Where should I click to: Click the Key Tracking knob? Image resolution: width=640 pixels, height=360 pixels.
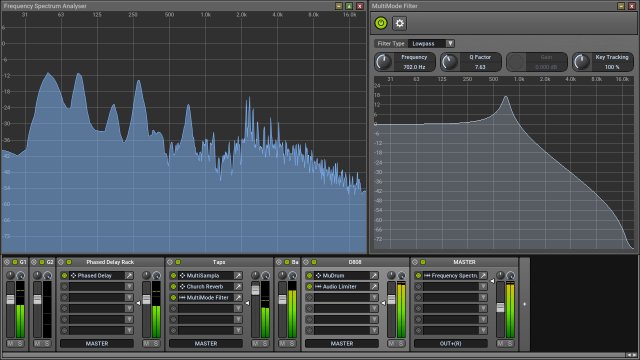click(581, 62)
